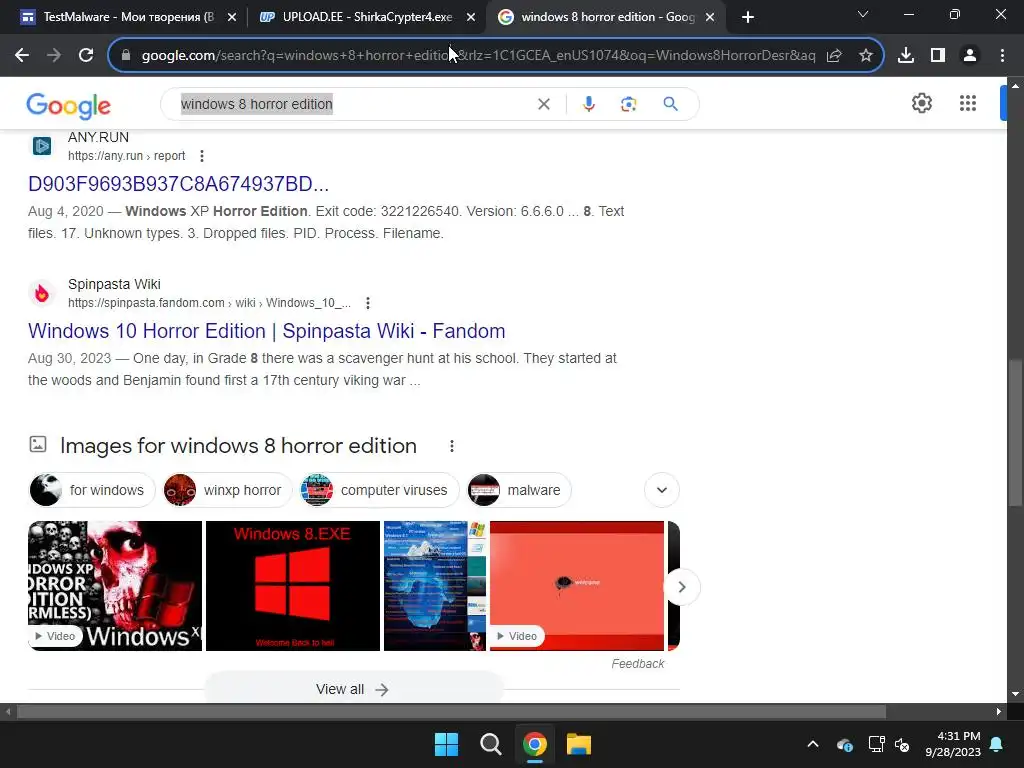
Task: Search by image with Google Lens
Action: coord(628,104)
